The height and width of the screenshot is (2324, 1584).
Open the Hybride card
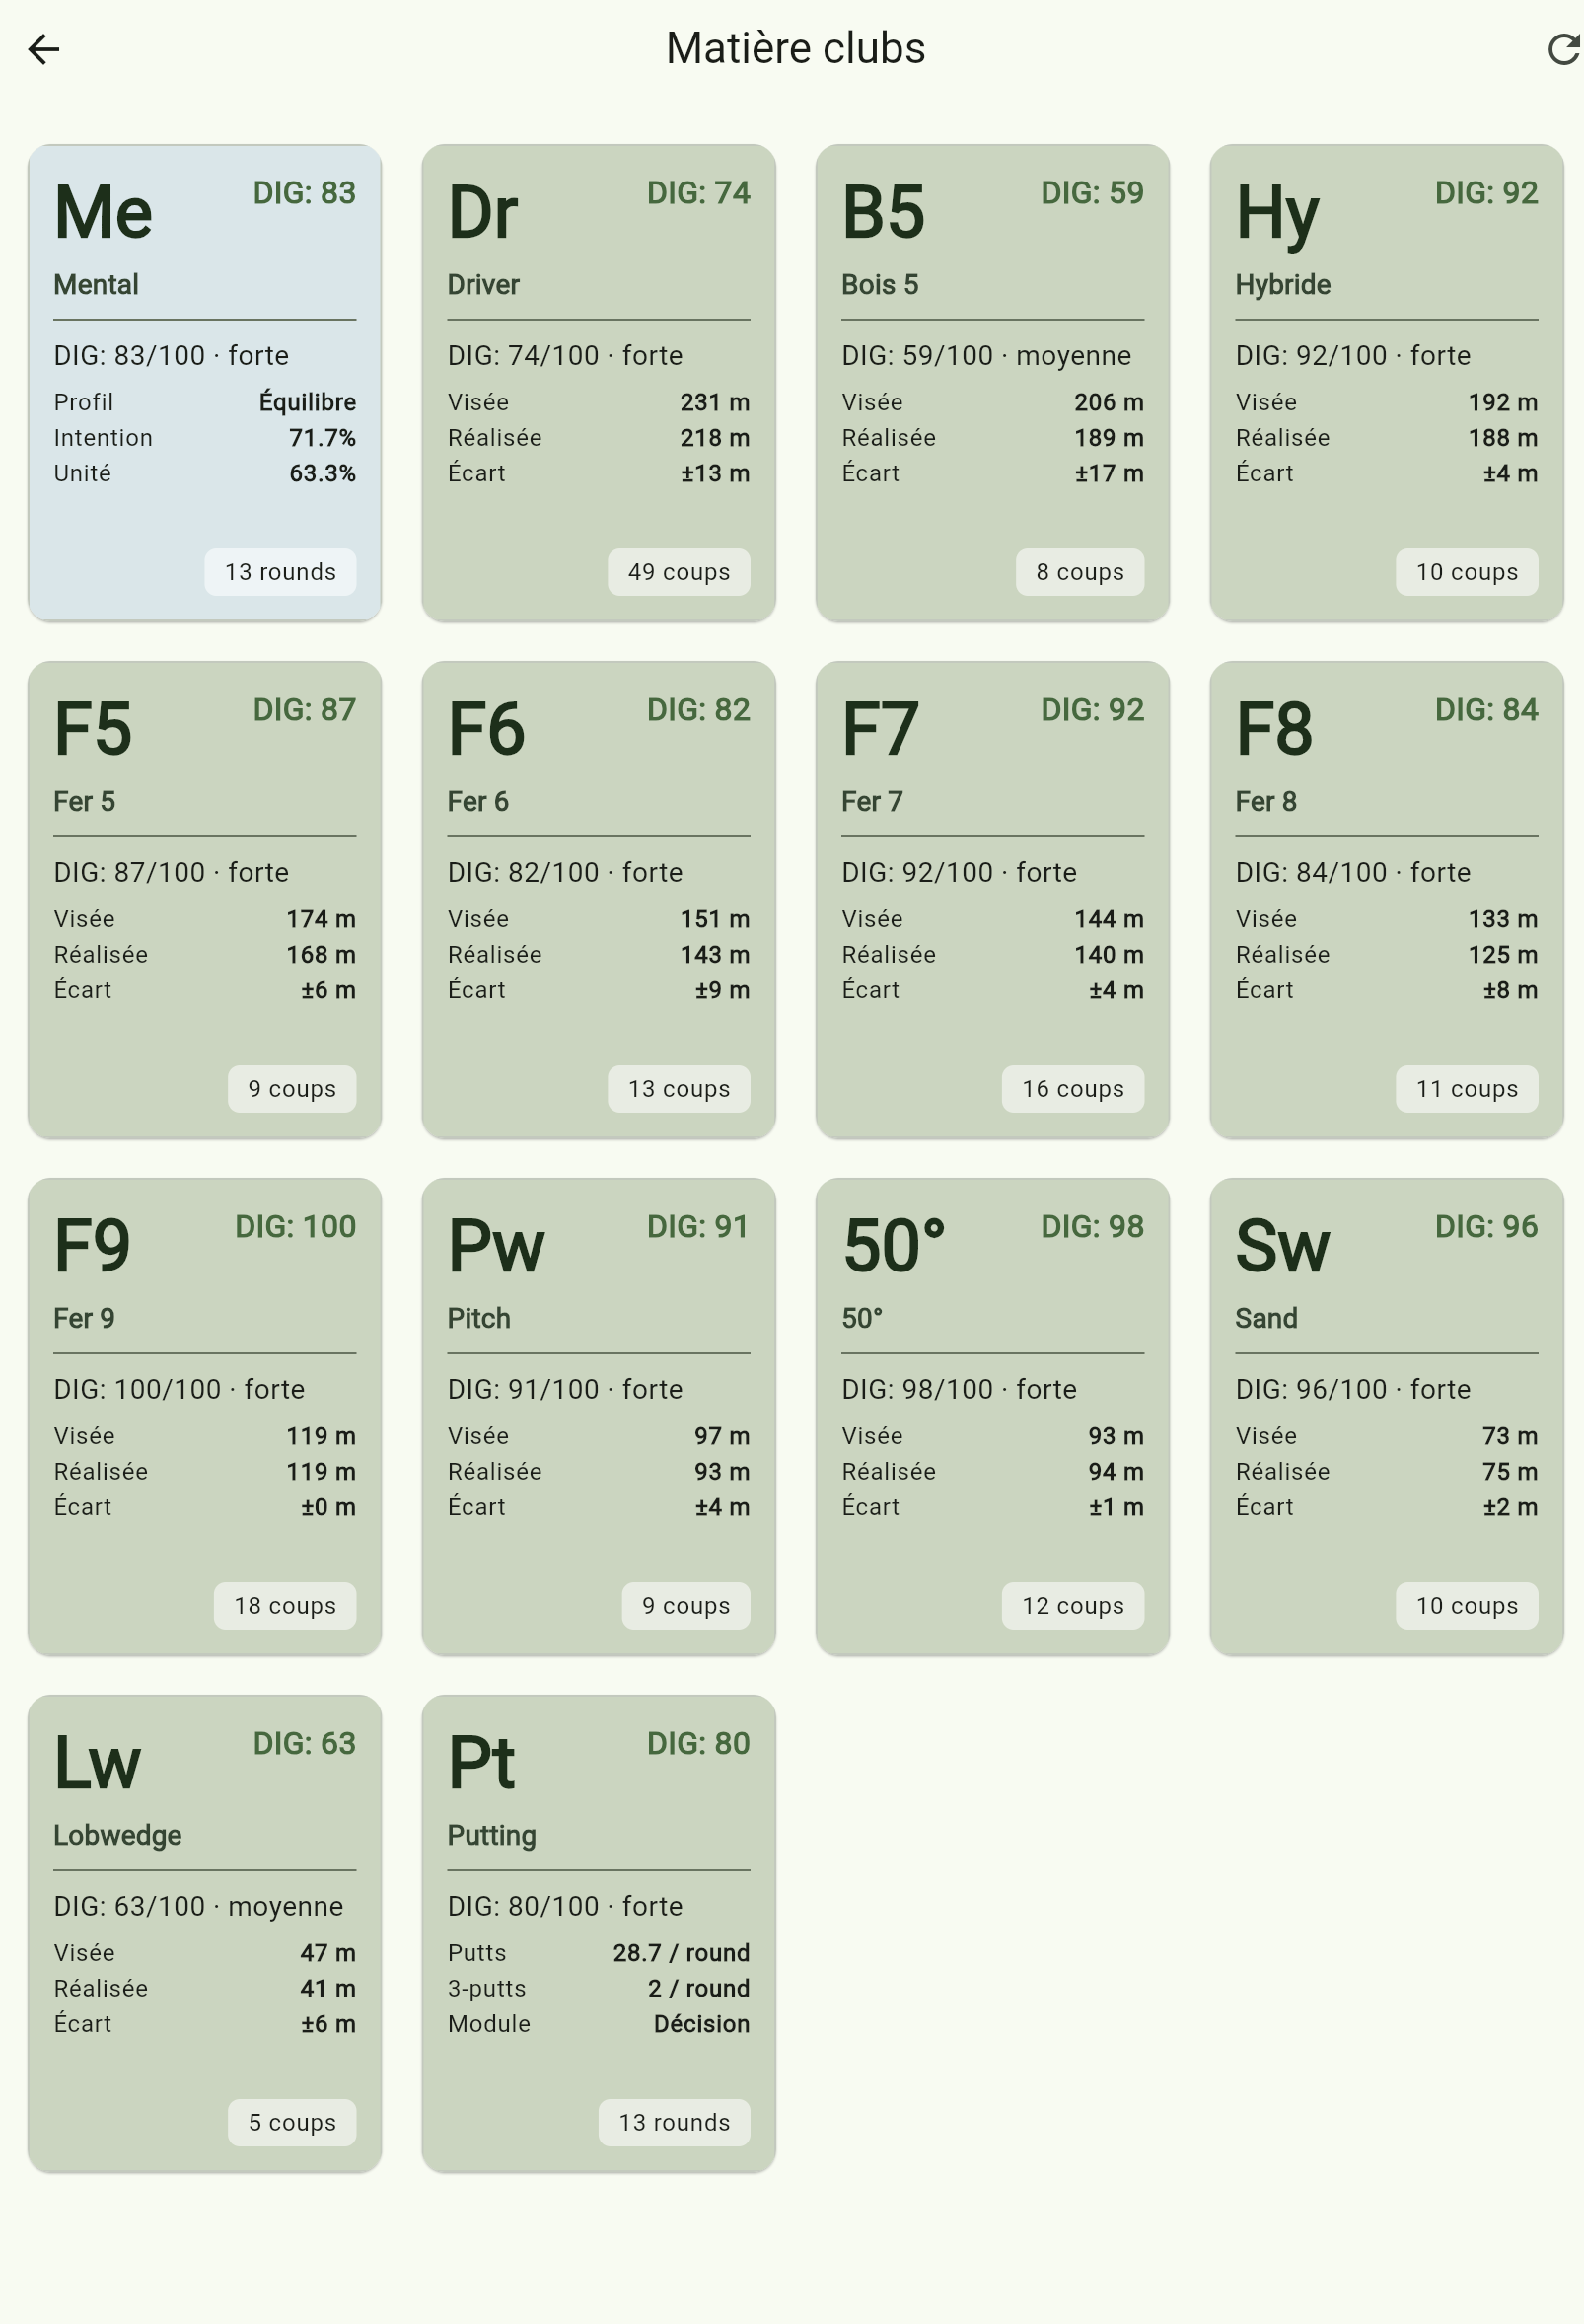[1387, 383]
